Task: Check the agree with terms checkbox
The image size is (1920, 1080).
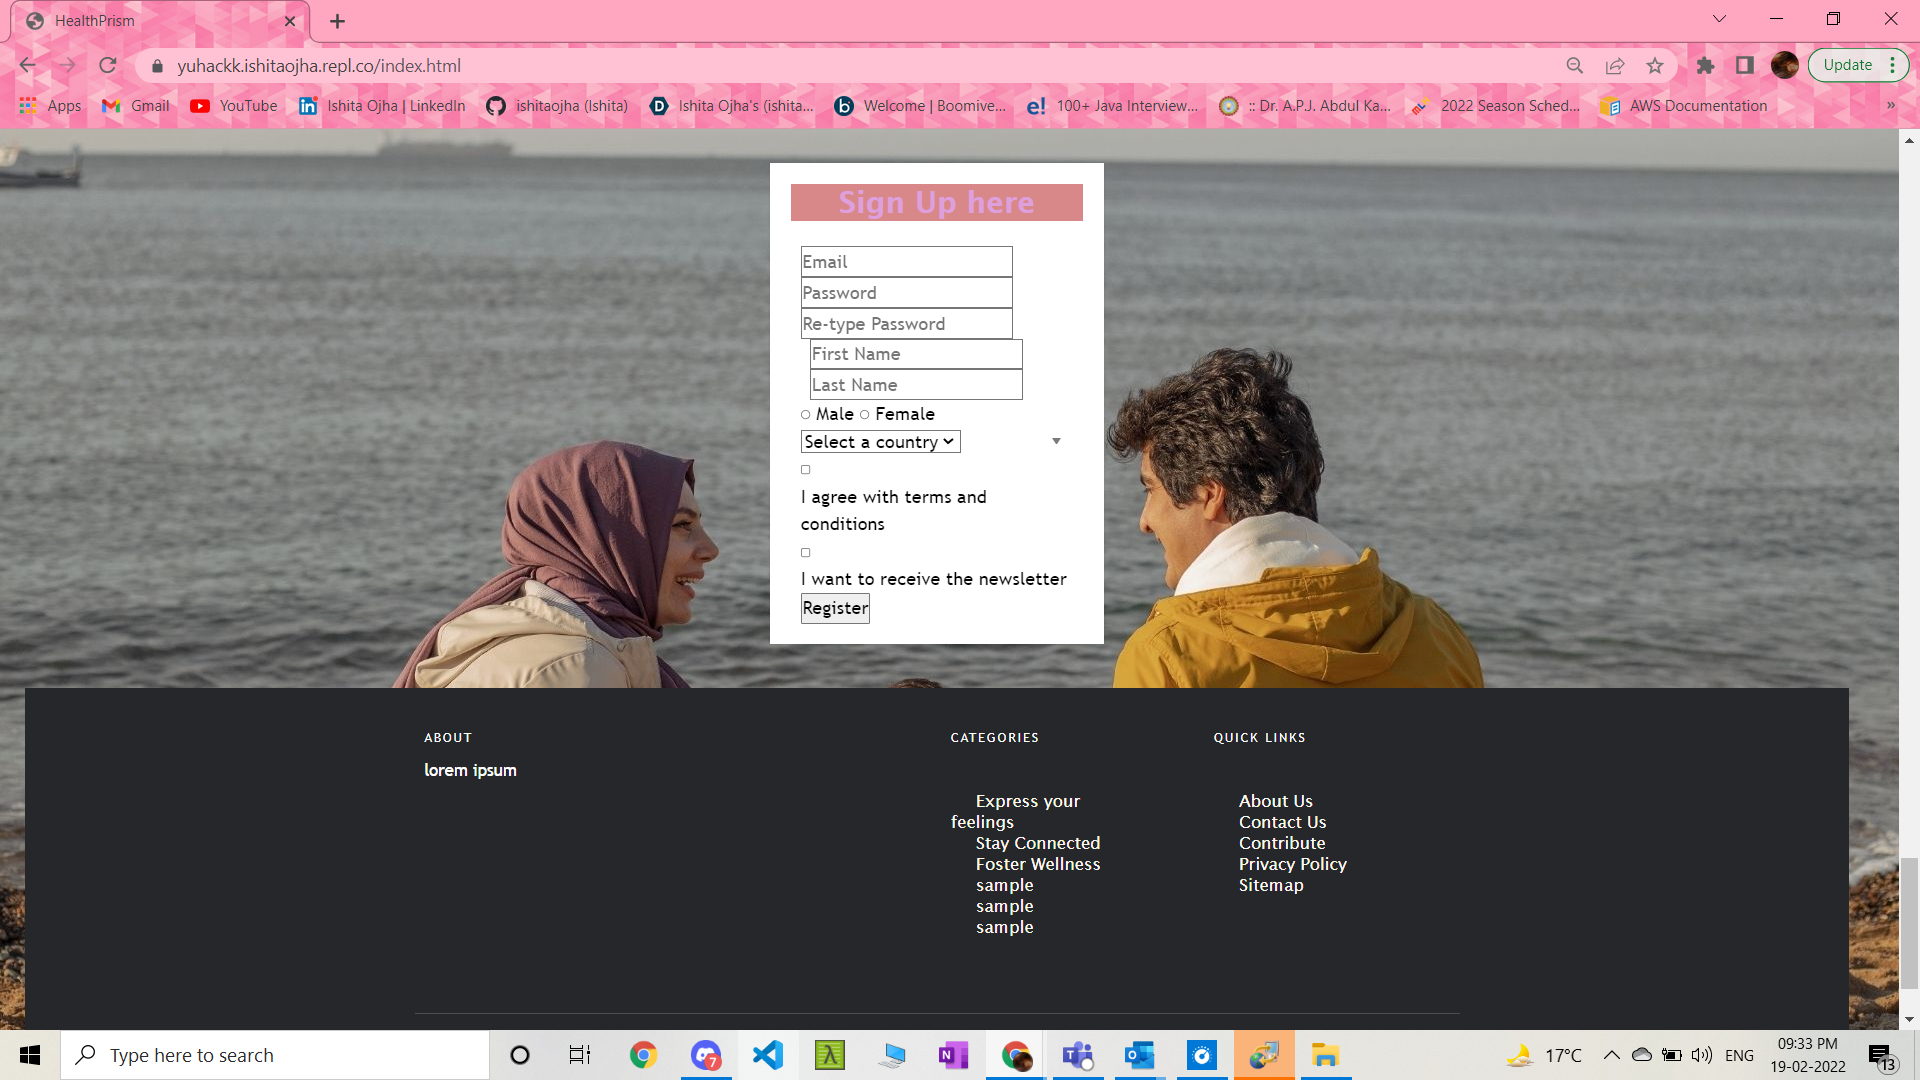Action: [806, 470]
